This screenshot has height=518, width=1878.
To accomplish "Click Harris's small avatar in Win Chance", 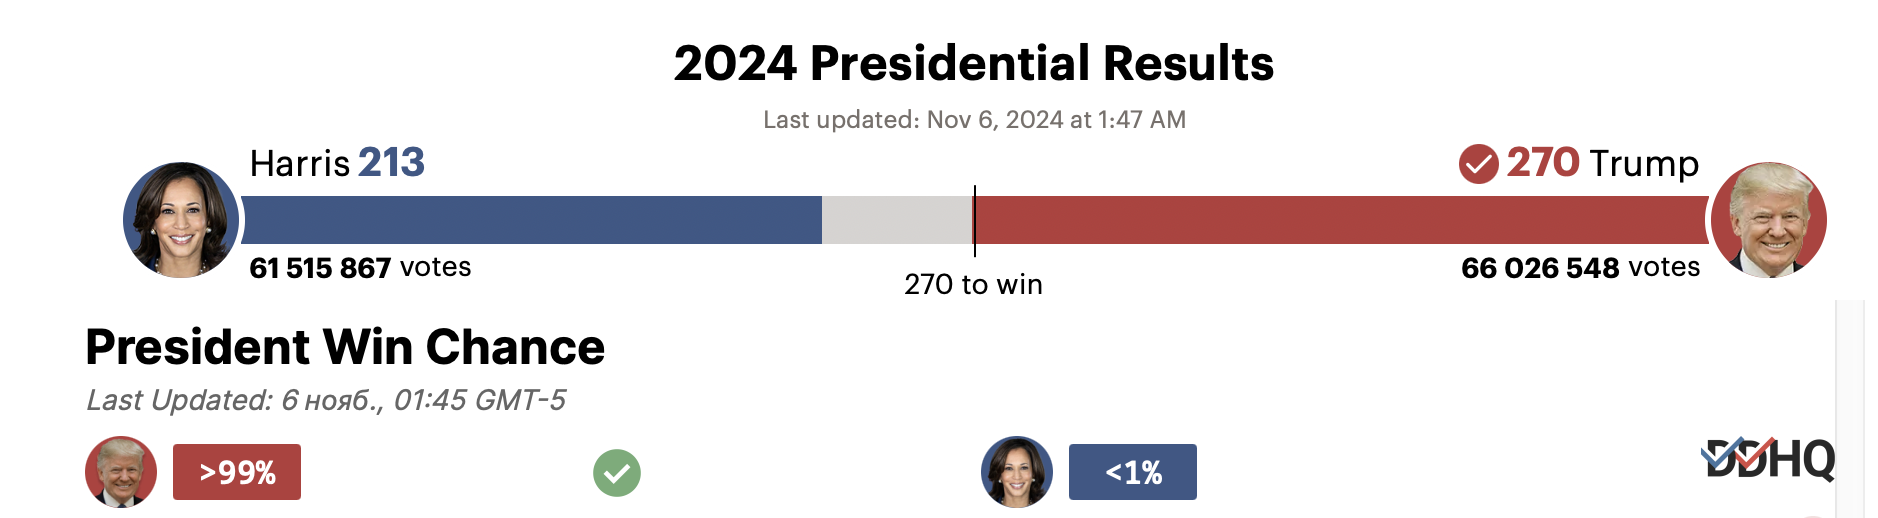I will pos(1017,472).
